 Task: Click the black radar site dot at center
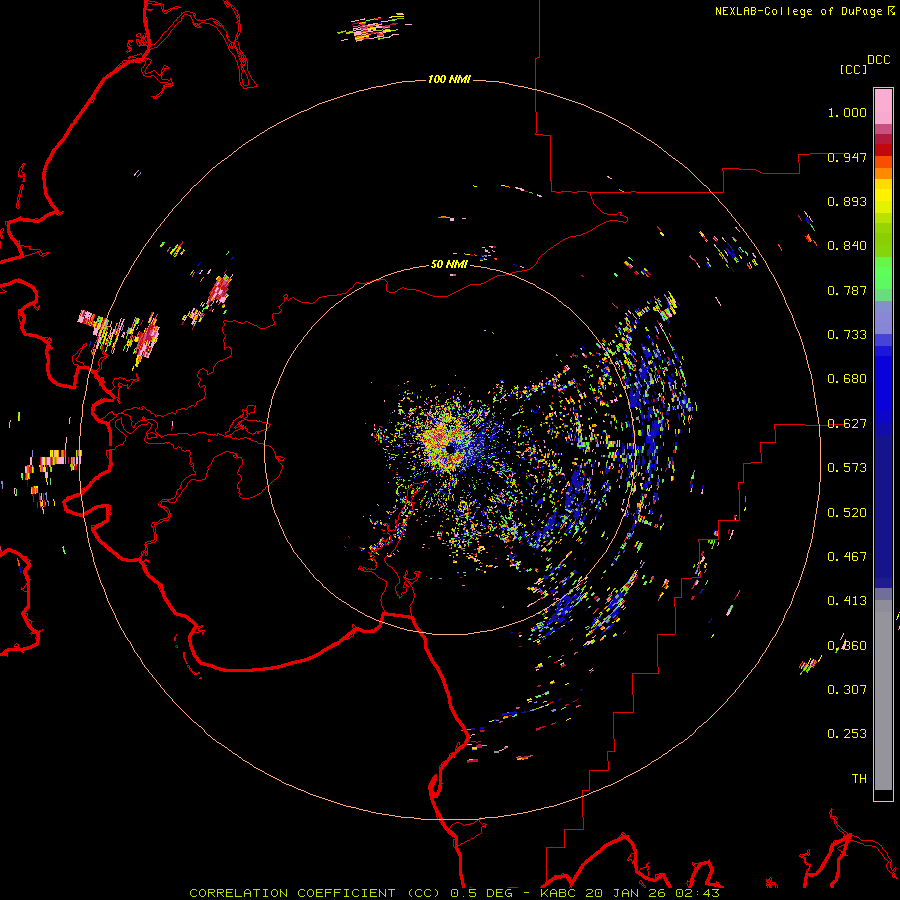451,449
